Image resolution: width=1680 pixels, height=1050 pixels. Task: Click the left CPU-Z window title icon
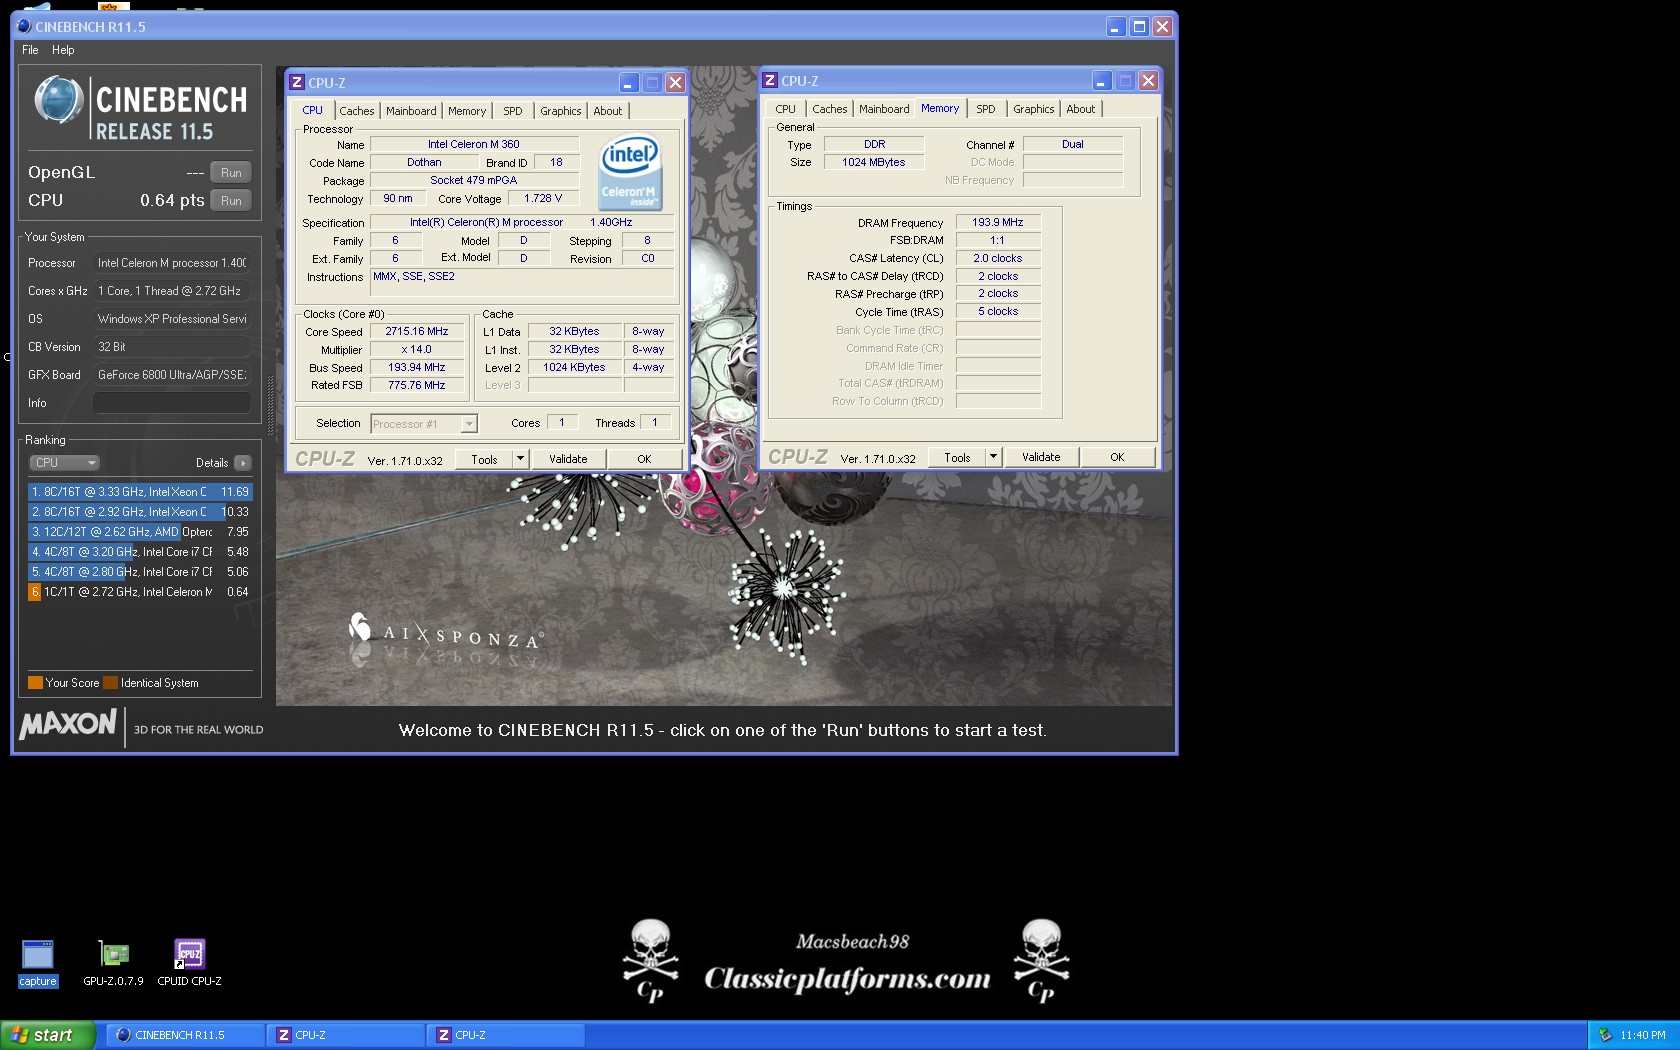pos(297,82)
